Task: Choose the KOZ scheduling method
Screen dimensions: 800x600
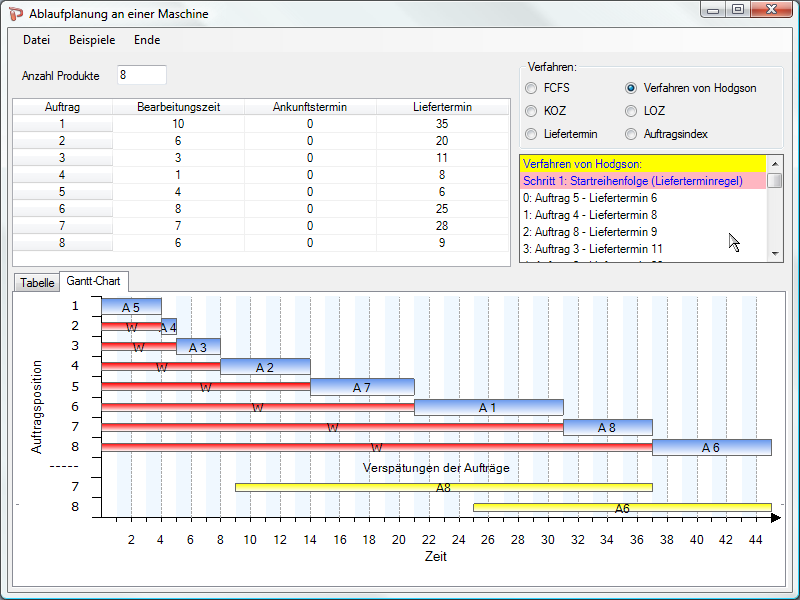Action: (x=531, y=111)
